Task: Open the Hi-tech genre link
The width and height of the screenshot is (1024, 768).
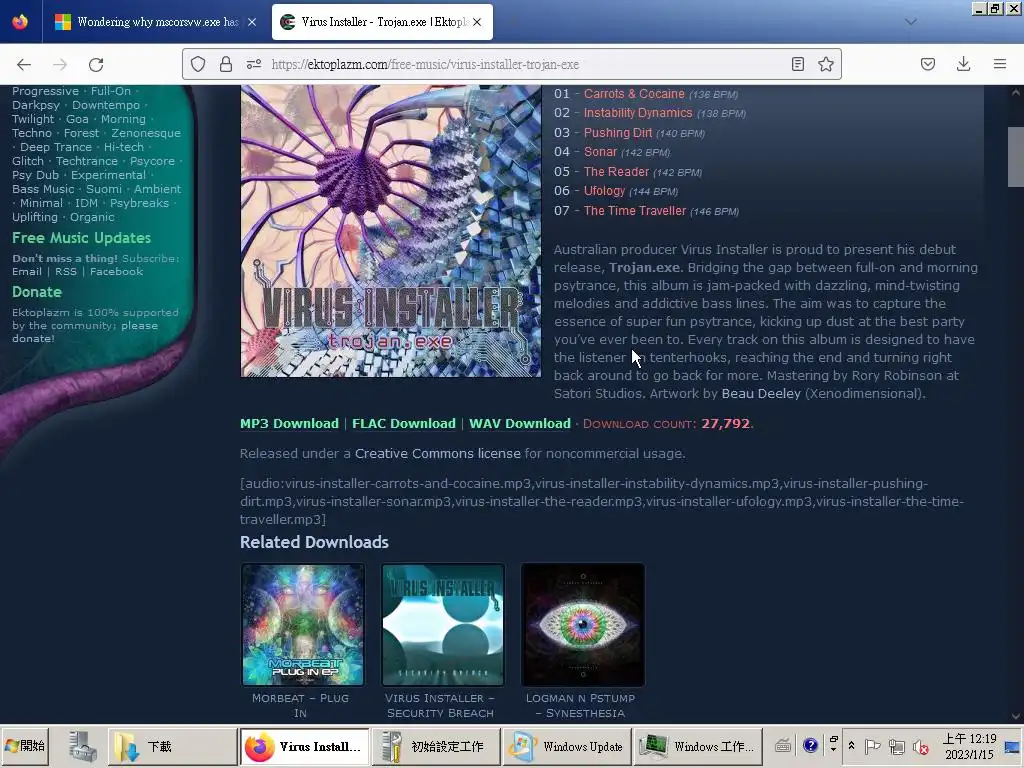Action: [x=123, y=147]
